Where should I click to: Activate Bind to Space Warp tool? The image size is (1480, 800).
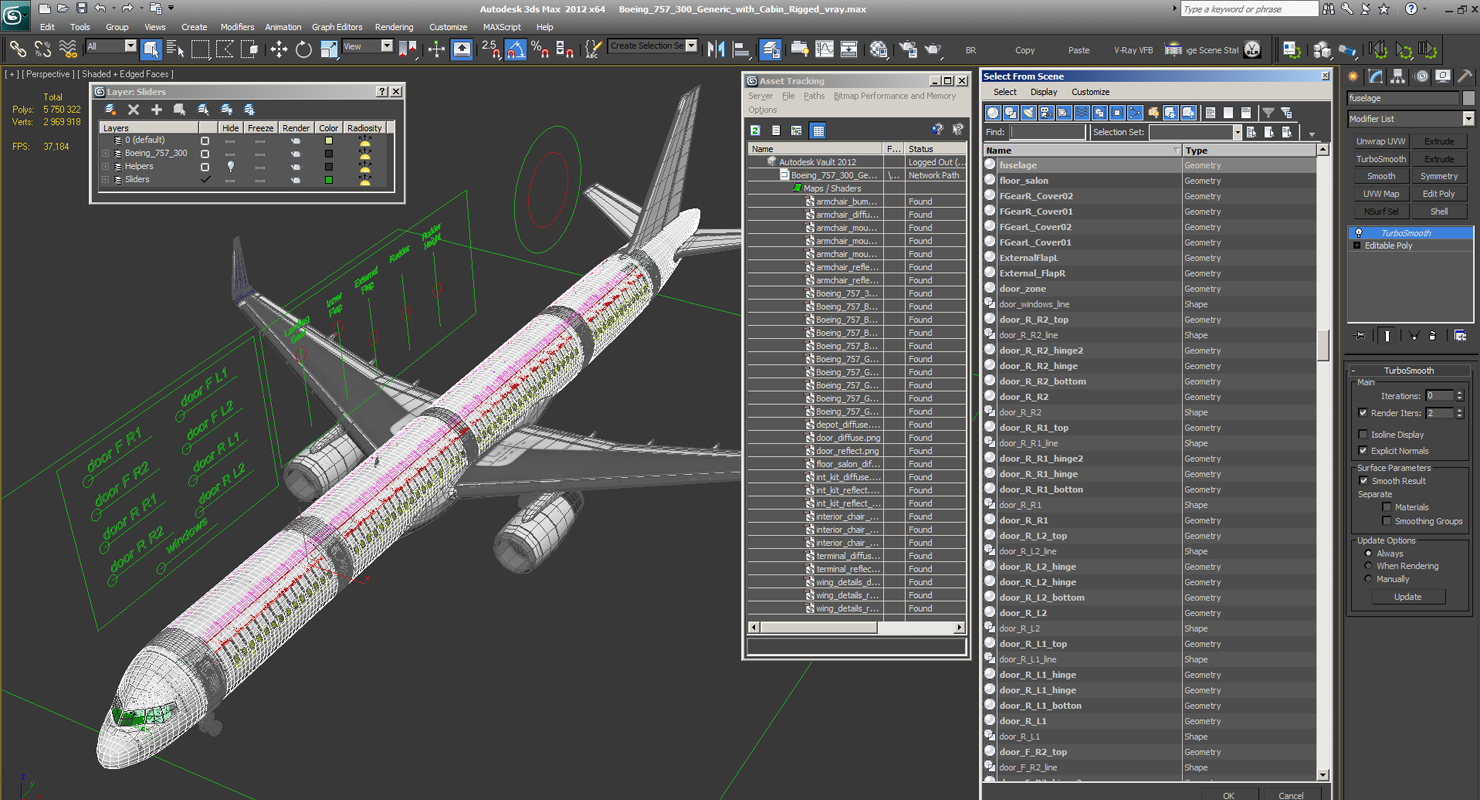(x=68, y=48)
